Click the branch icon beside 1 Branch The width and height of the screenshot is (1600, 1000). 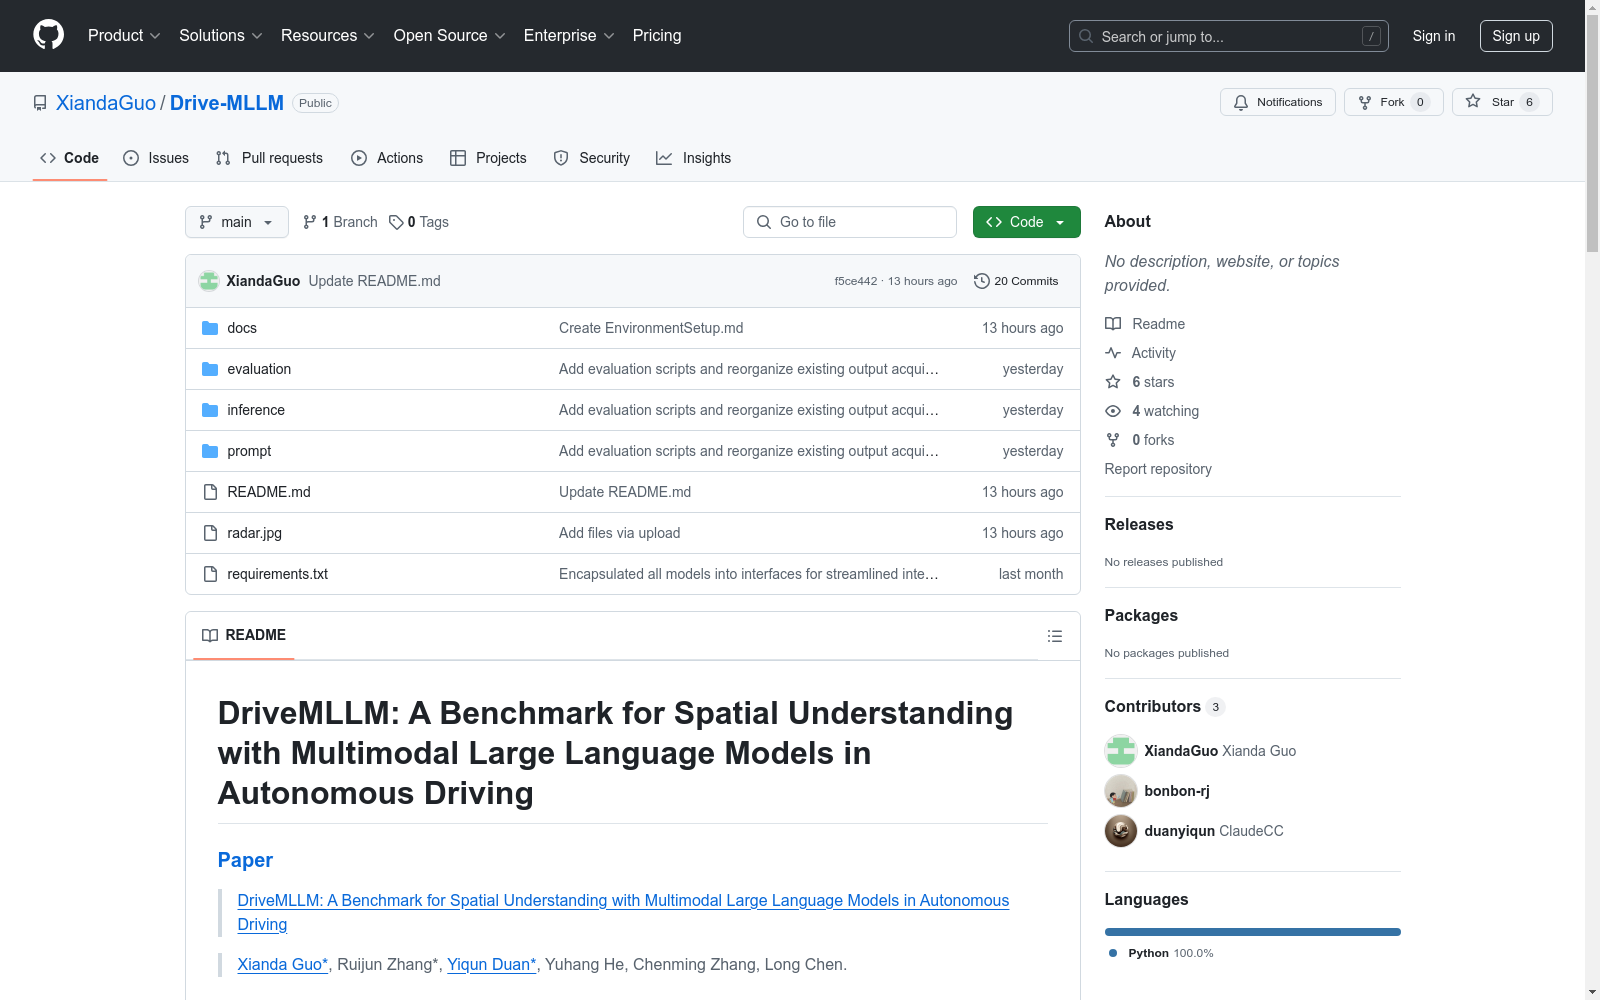(310, 222)
